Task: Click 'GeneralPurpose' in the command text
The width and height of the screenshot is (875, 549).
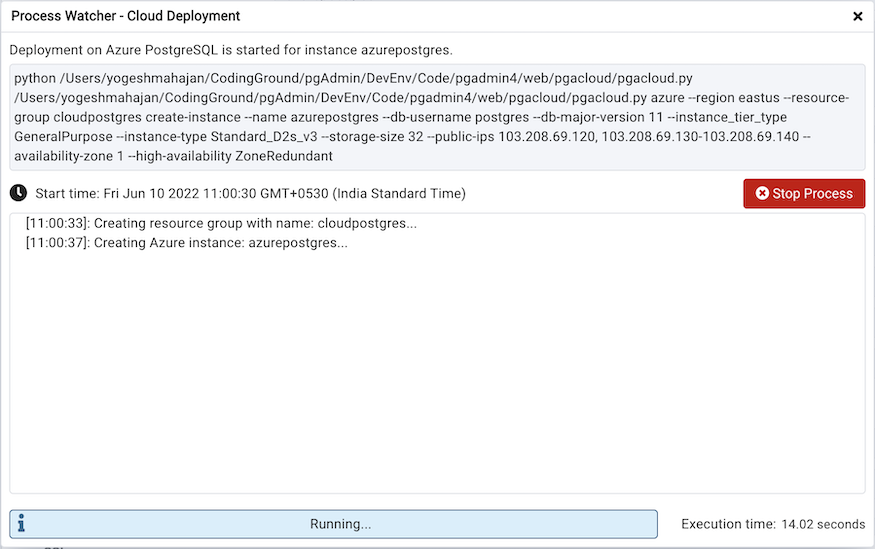Action: tap(63, 137)
